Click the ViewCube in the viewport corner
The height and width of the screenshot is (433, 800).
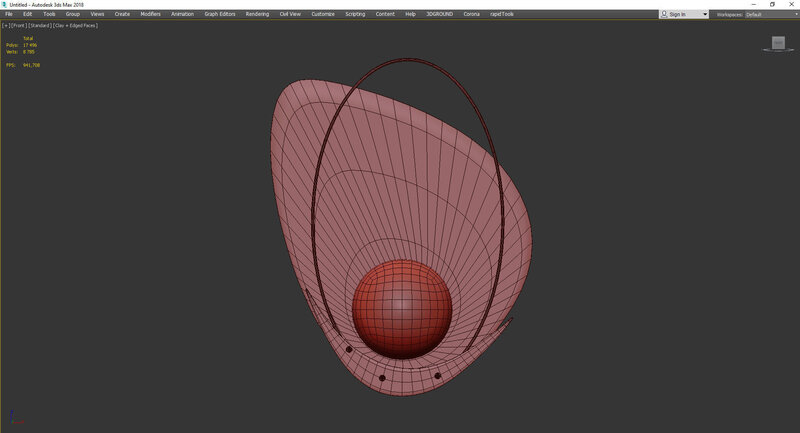point(778,43)
